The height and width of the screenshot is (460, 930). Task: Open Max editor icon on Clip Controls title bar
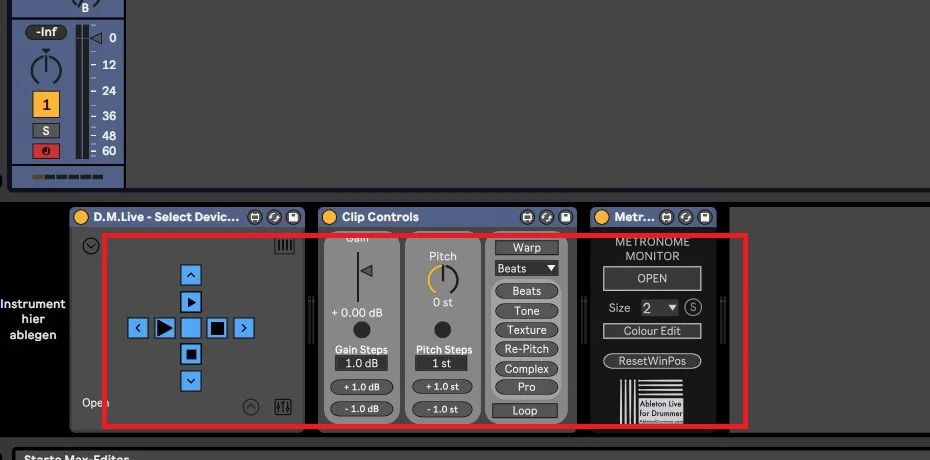[x=527, y=217]
